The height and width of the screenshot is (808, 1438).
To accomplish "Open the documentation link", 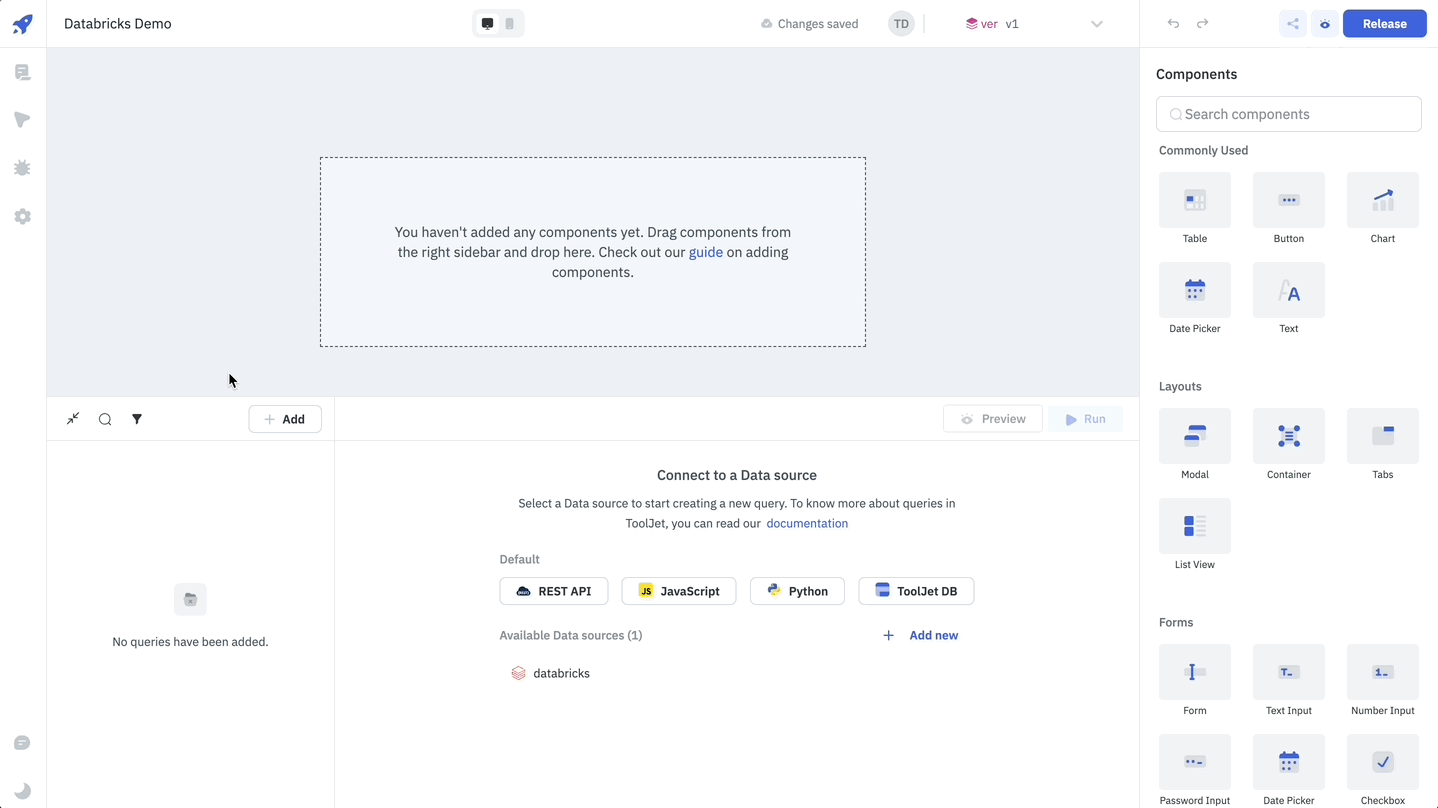I will [806, 523].
